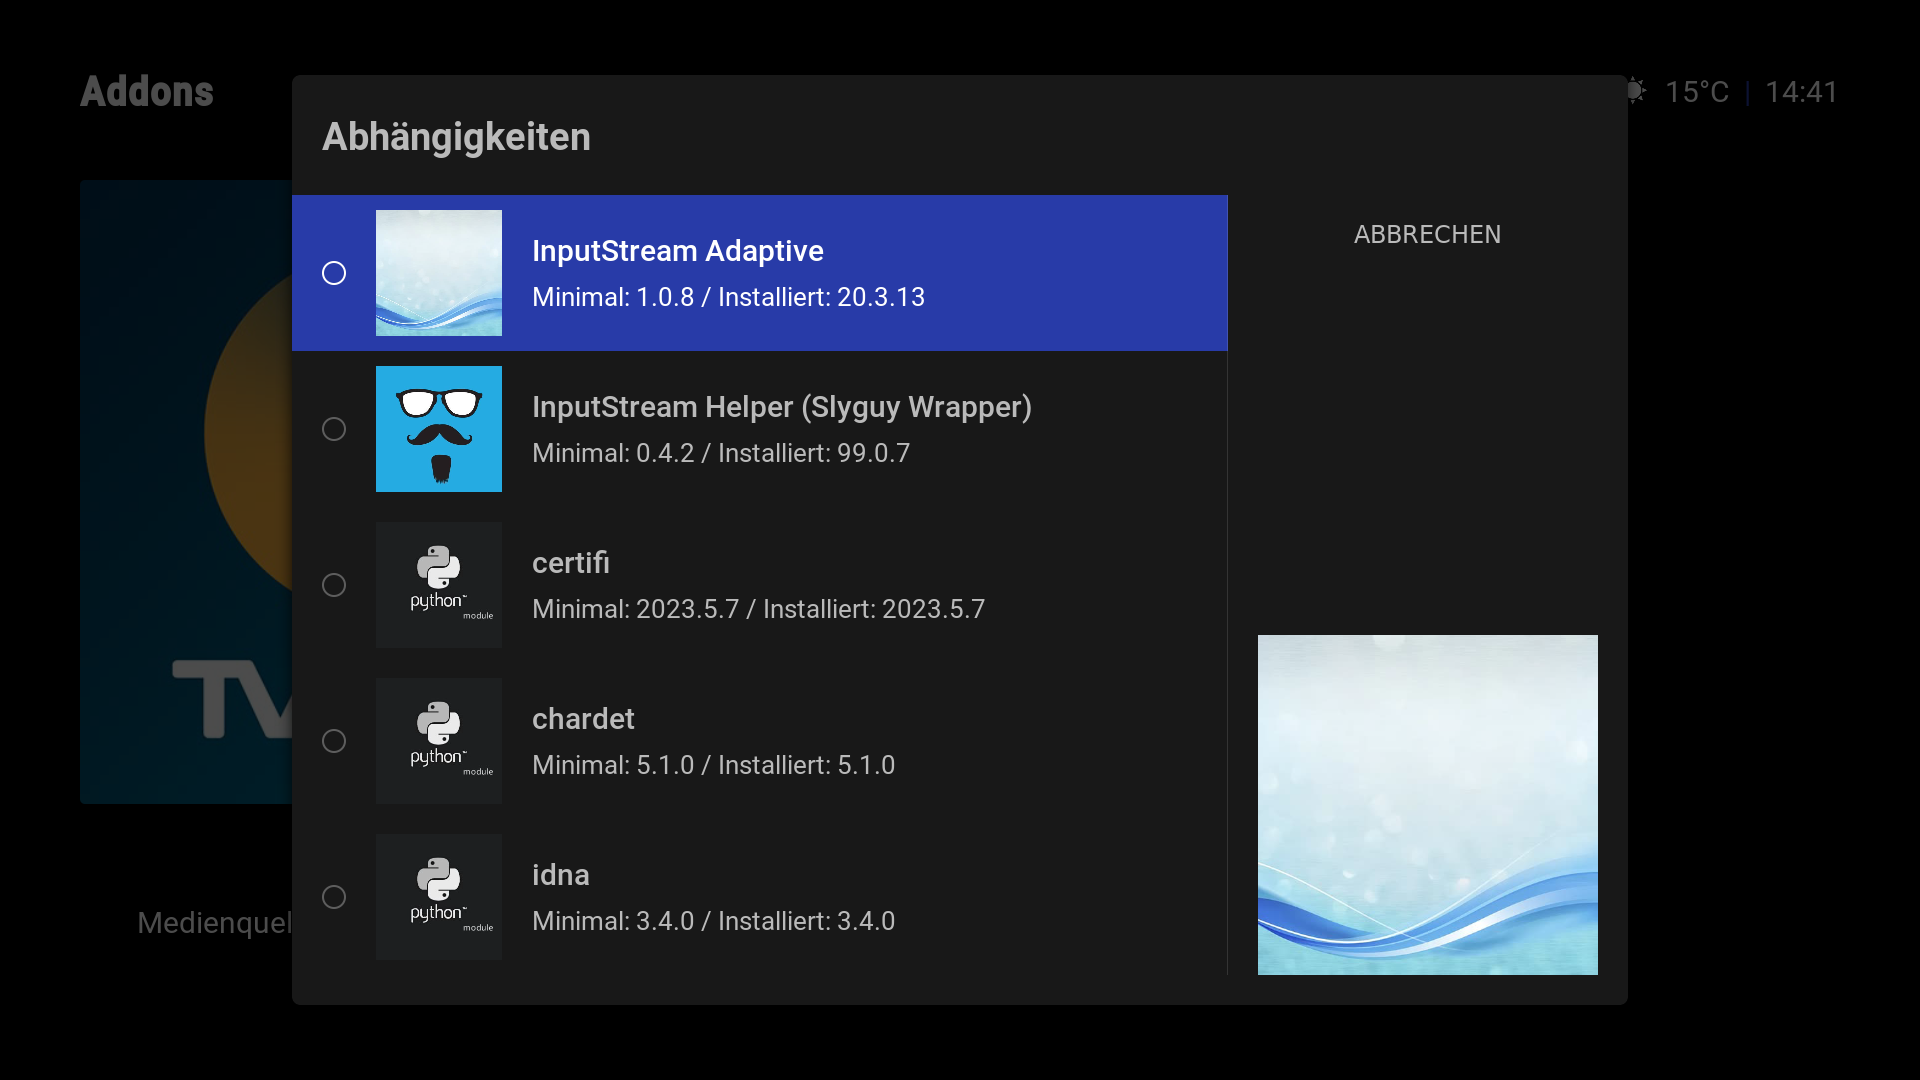Open the idna dependency name

tap(561, 875)
